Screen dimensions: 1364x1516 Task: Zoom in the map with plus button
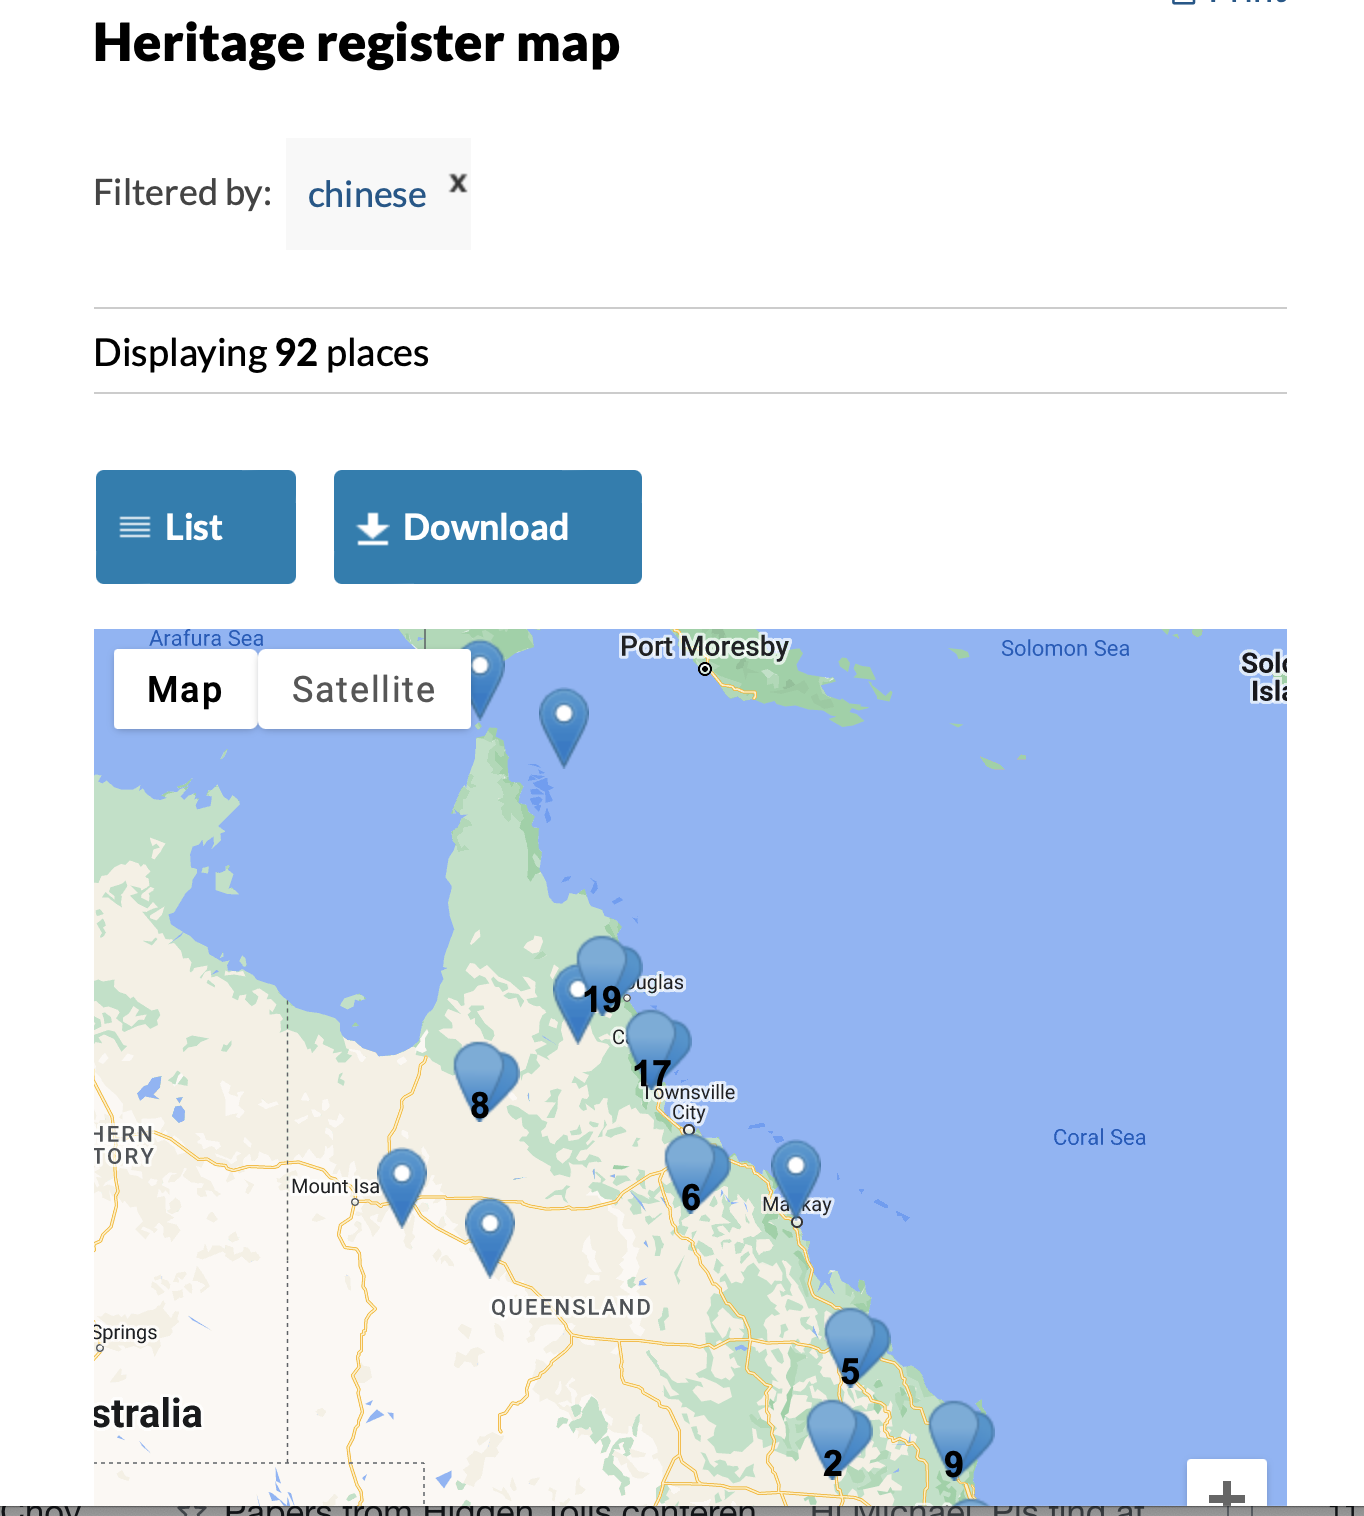(1226, 1494)
